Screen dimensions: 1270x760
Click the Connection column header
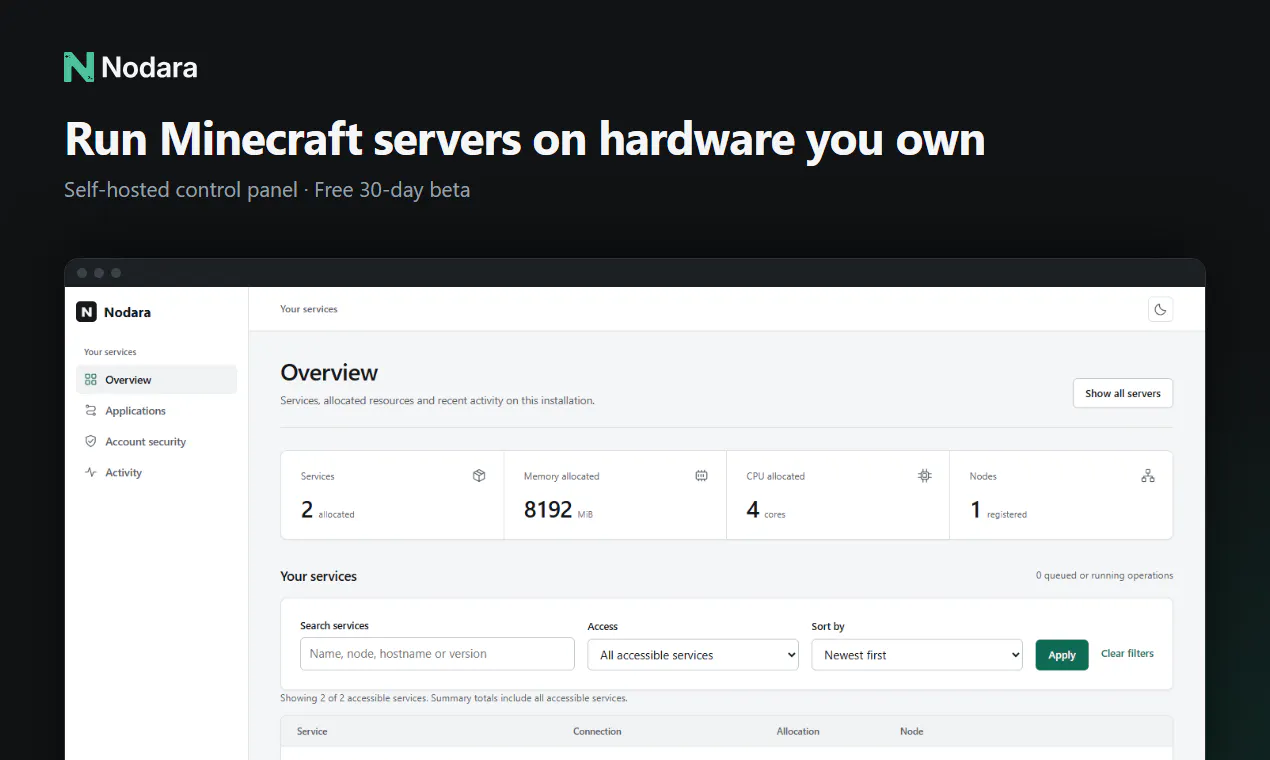pos(597,731)
